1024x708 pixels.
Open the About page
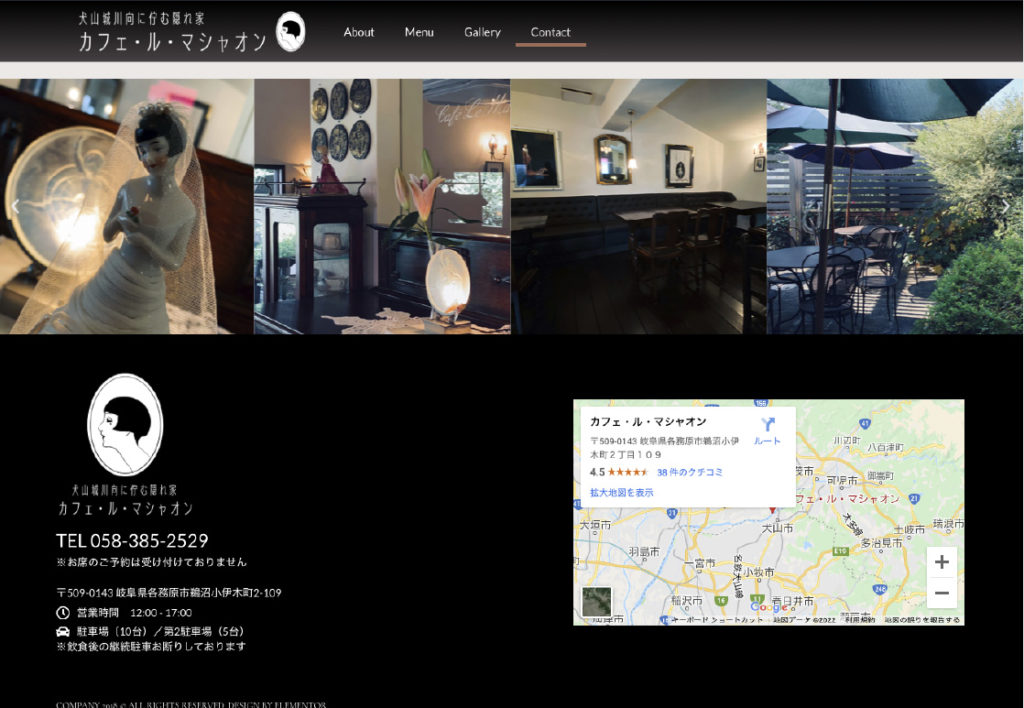[x=358, y=32]
